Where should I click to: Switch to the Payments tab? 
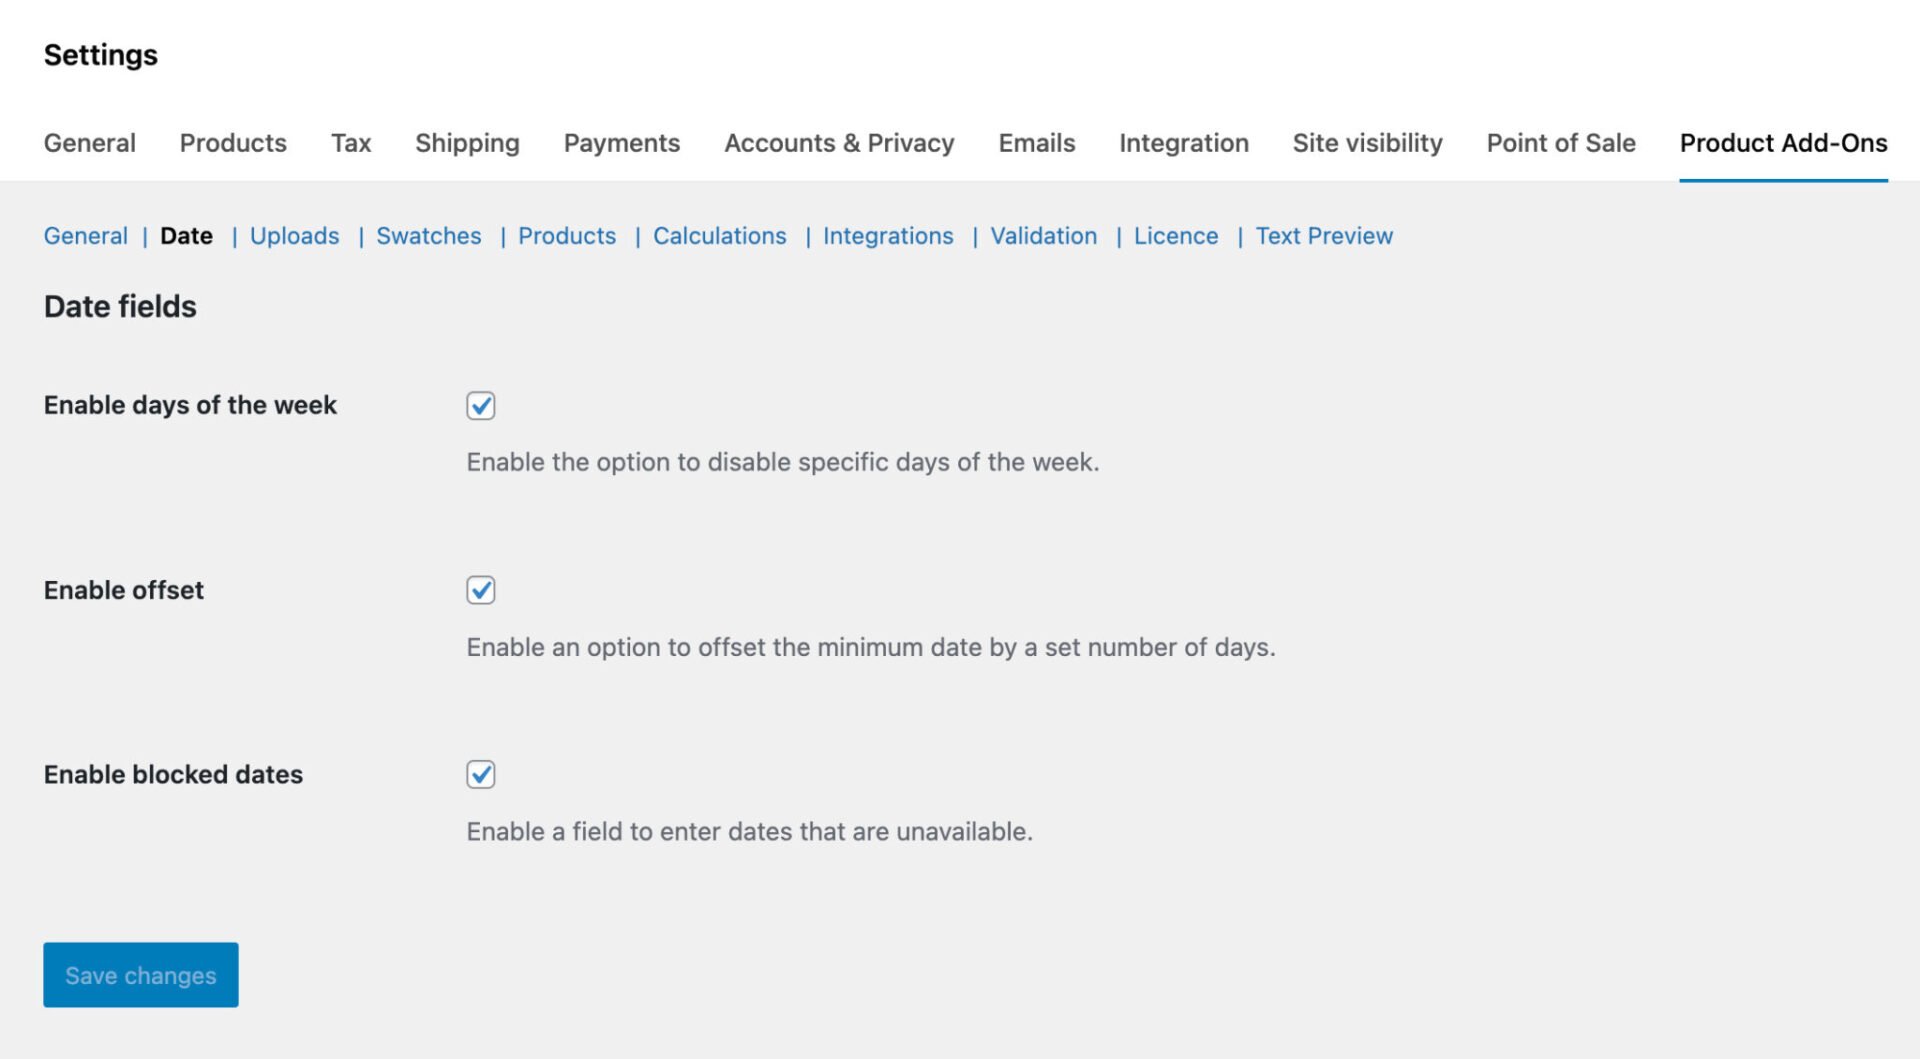(621, 143)
